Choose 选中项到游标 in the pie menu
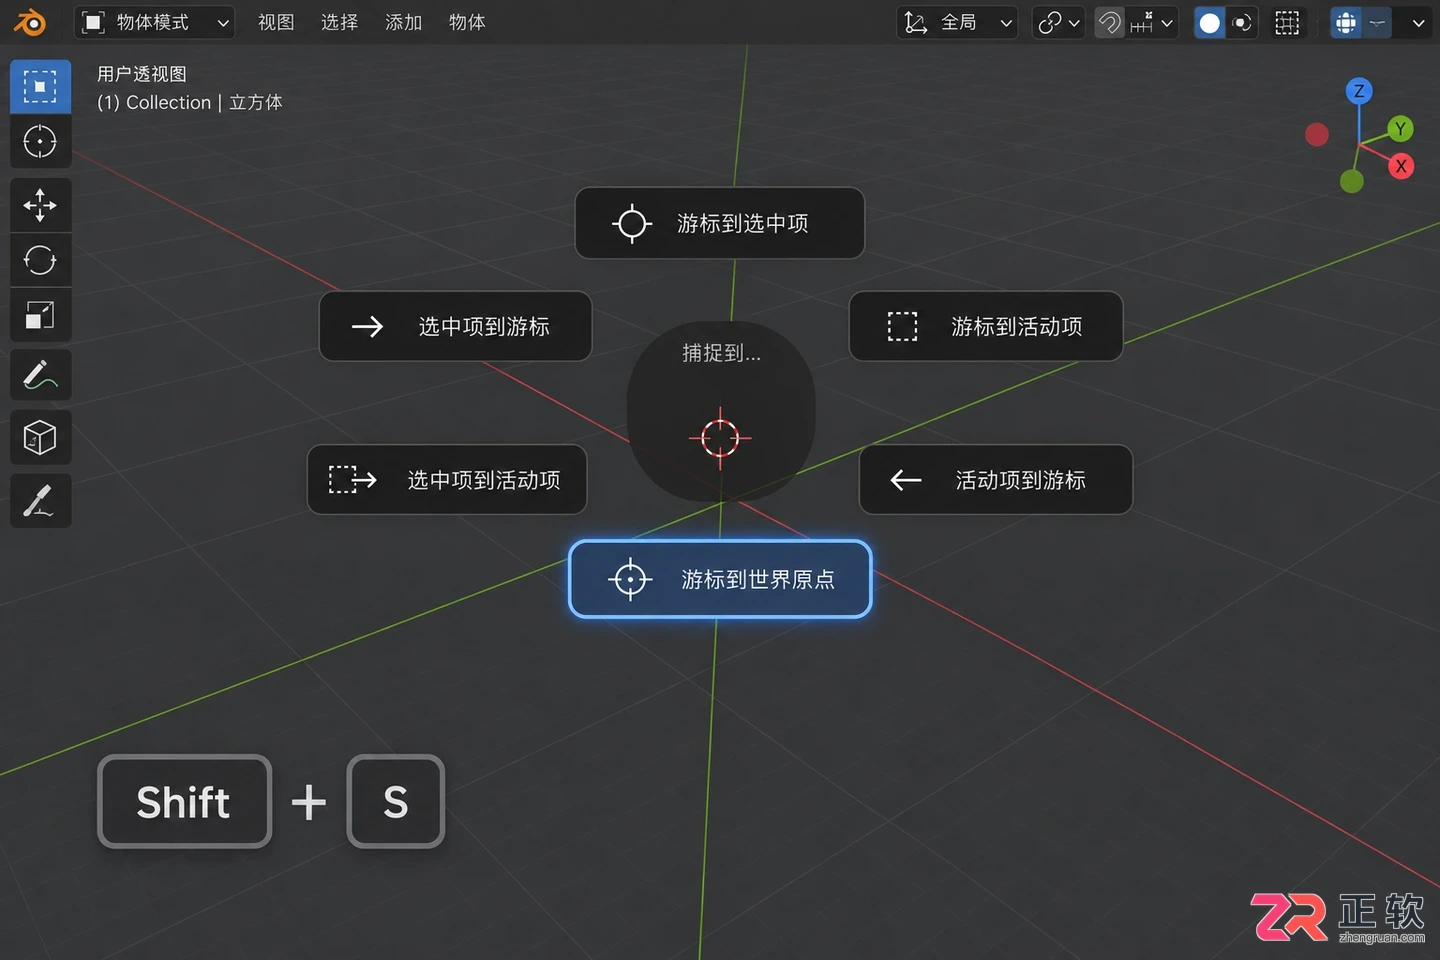1440x960 pixels. coord(455,326)
